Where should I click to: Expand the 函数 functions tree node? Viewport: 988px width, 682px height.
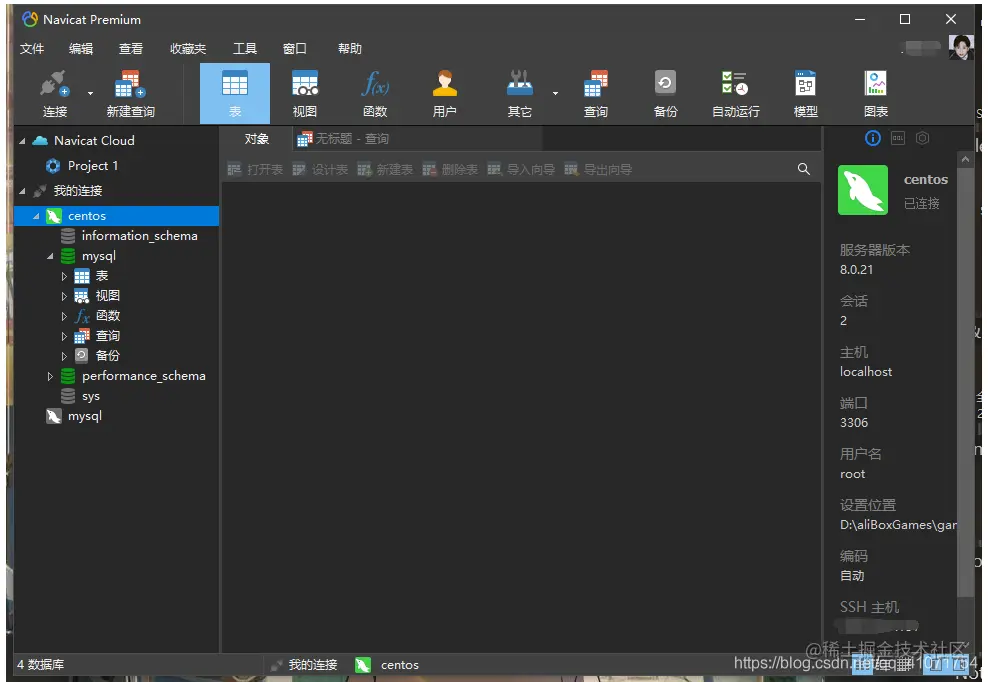(x=64, y=316)
